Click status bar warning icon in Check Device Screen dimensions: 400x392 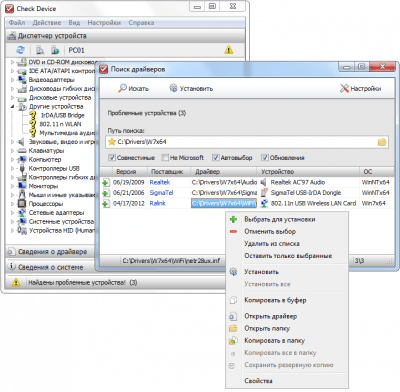pos(16,283)
